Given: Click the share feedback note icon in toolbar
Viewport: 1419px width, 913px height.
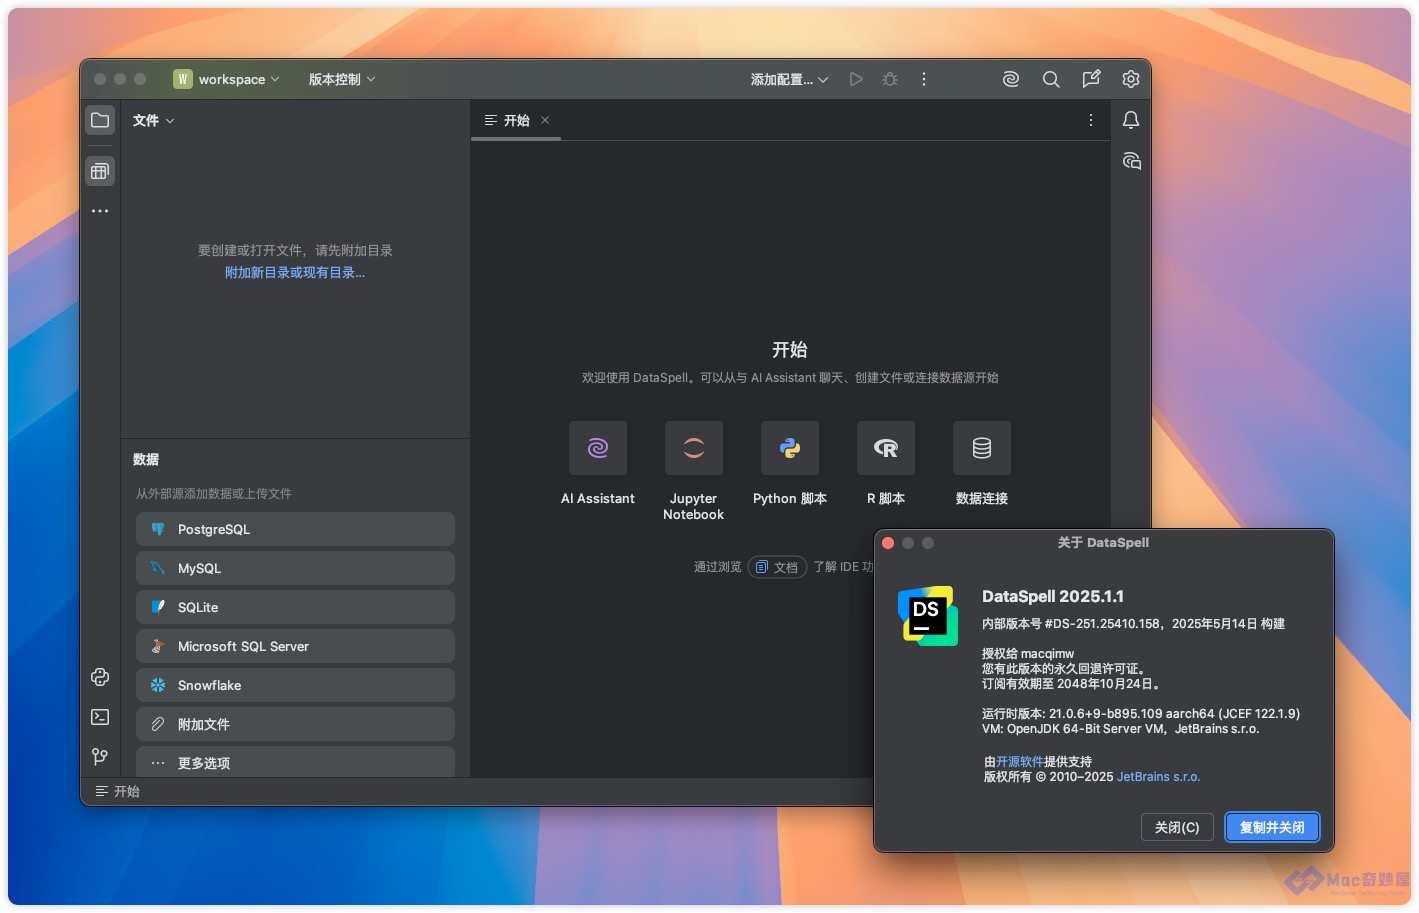Looking at the screenshot, I should (x=1091, y=79).
